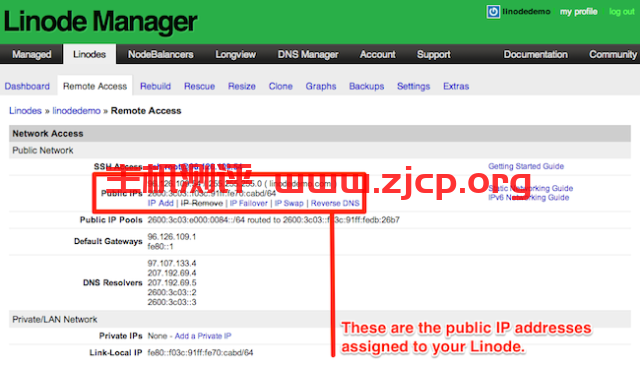640x366 pixels.
Task: Go to the Resize sub-tab
Action: tap(242, 86)
